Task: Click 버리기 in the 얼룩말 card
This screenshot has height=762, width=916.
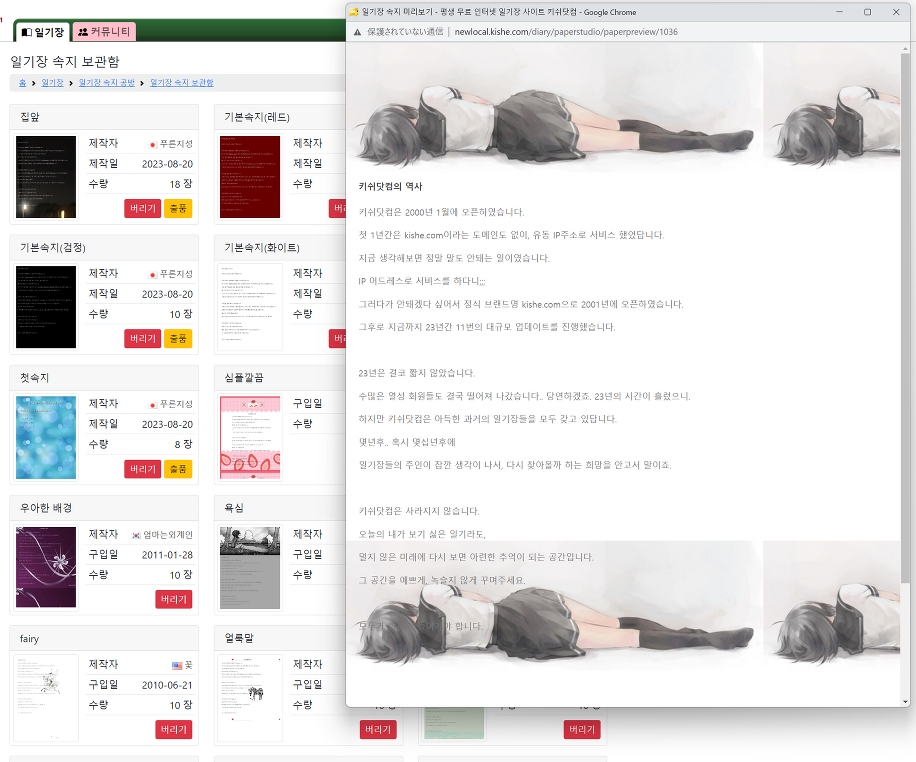Action: pyautogui.click(x=378, y=730)
